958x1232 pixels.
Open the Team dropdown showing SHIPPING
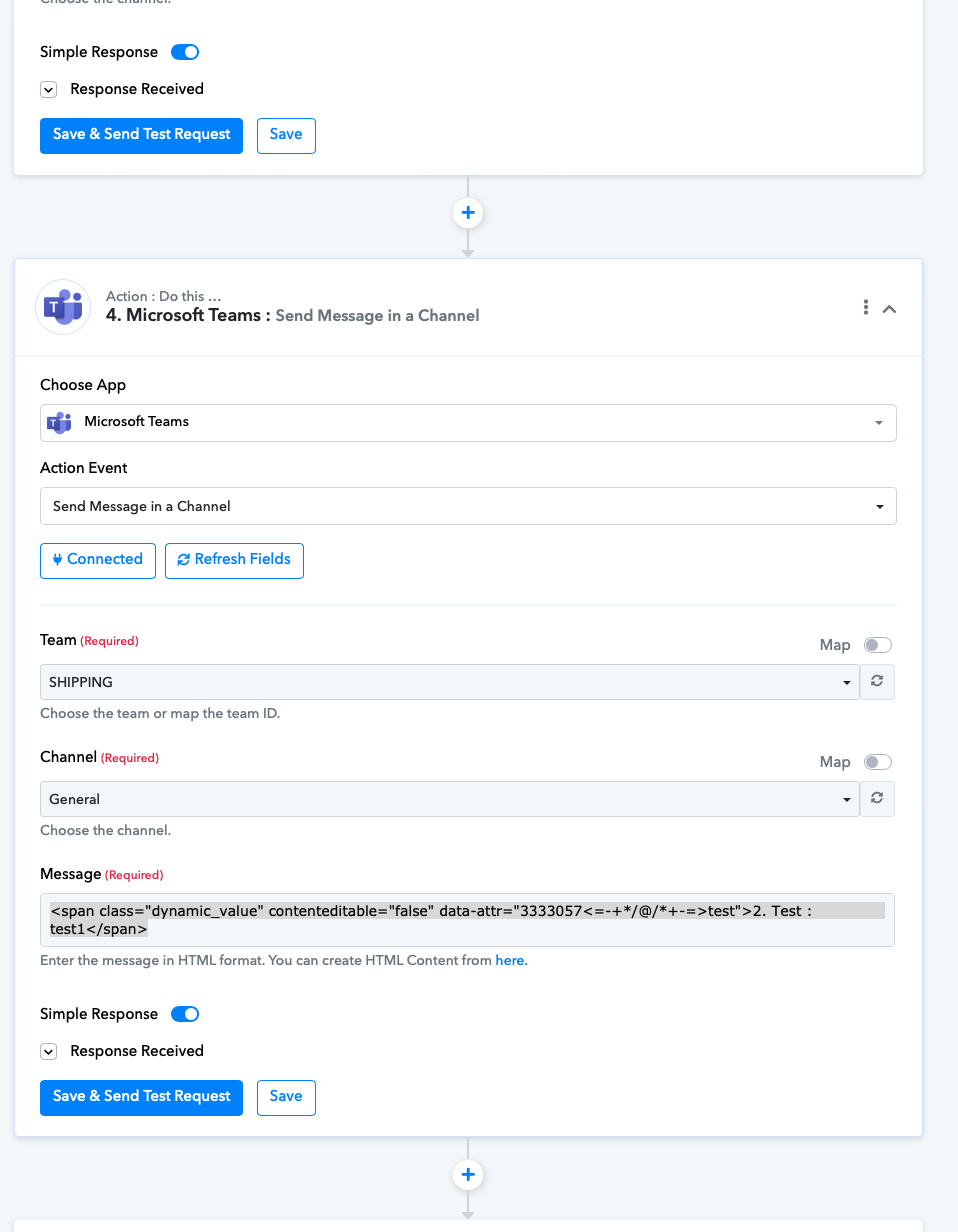click(449, 682)
